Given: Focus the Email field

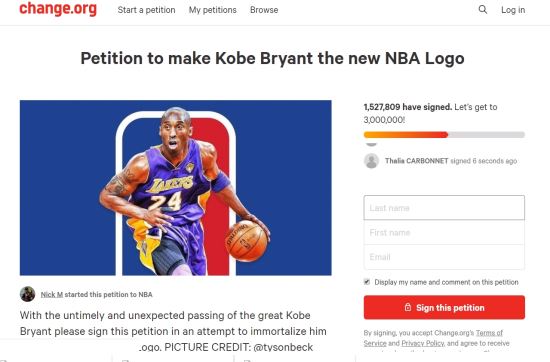Looking at the screenshot, I should tap(444, 257).
